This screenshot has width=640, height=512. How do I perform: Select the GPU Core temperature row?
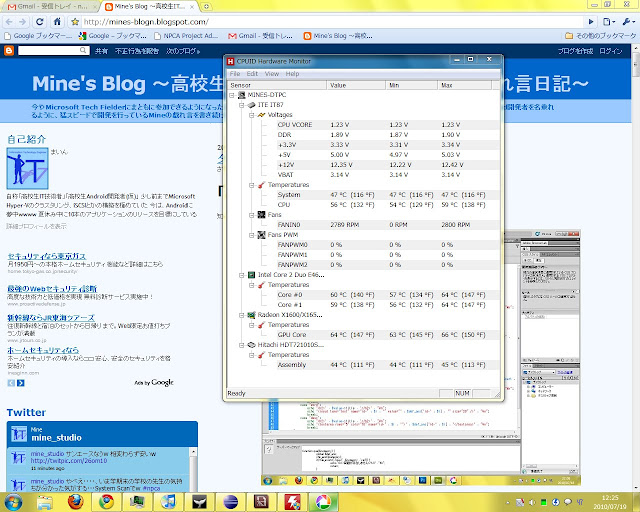pyautogui.click(x=388, y=335)
